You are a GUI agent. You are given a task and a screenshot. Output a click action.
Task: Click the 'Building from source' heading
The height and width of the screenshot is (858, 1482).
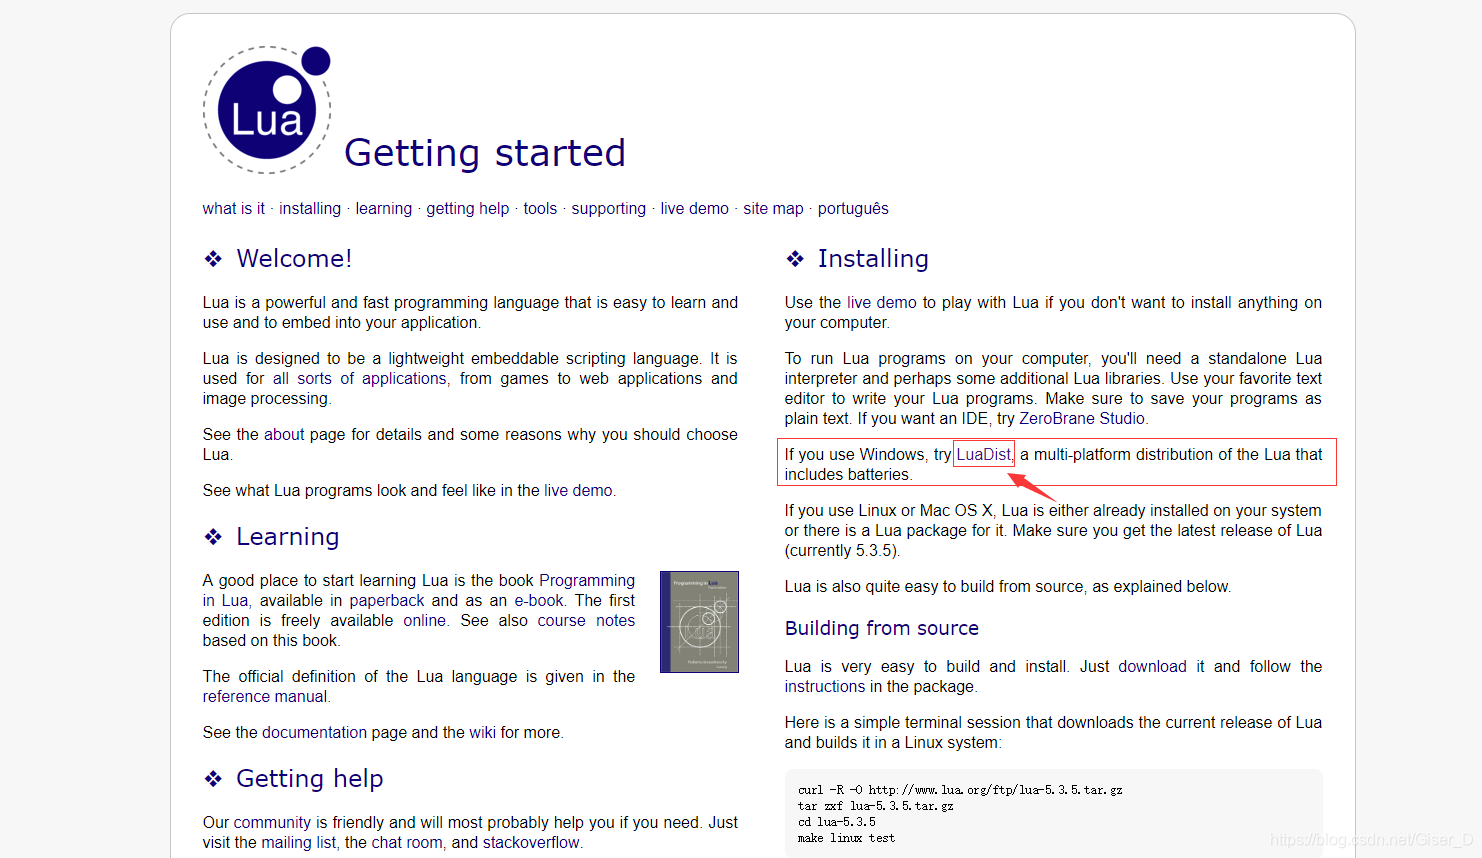(882, 628)
